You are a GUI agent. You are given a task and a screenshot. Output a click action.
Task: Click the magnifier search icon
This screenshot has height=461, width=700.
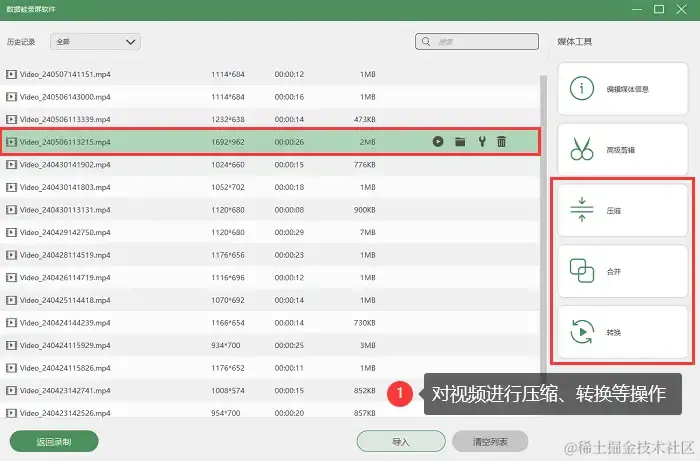click(426, 42)
